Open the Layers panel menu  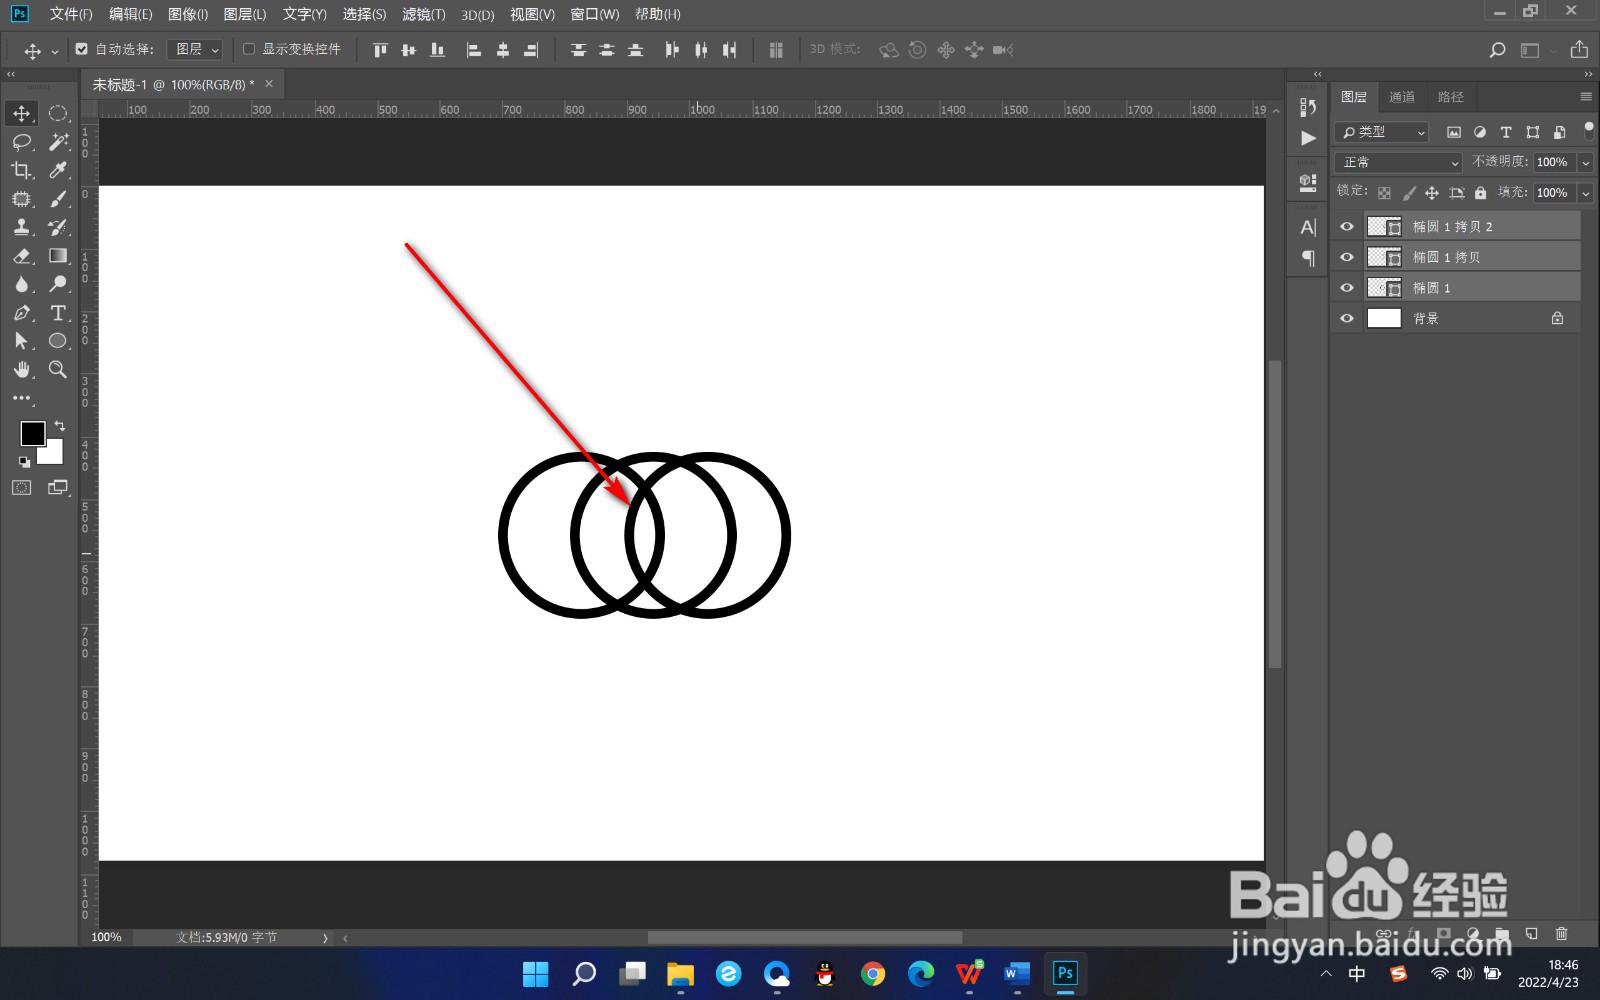(x=1586, y=97)
